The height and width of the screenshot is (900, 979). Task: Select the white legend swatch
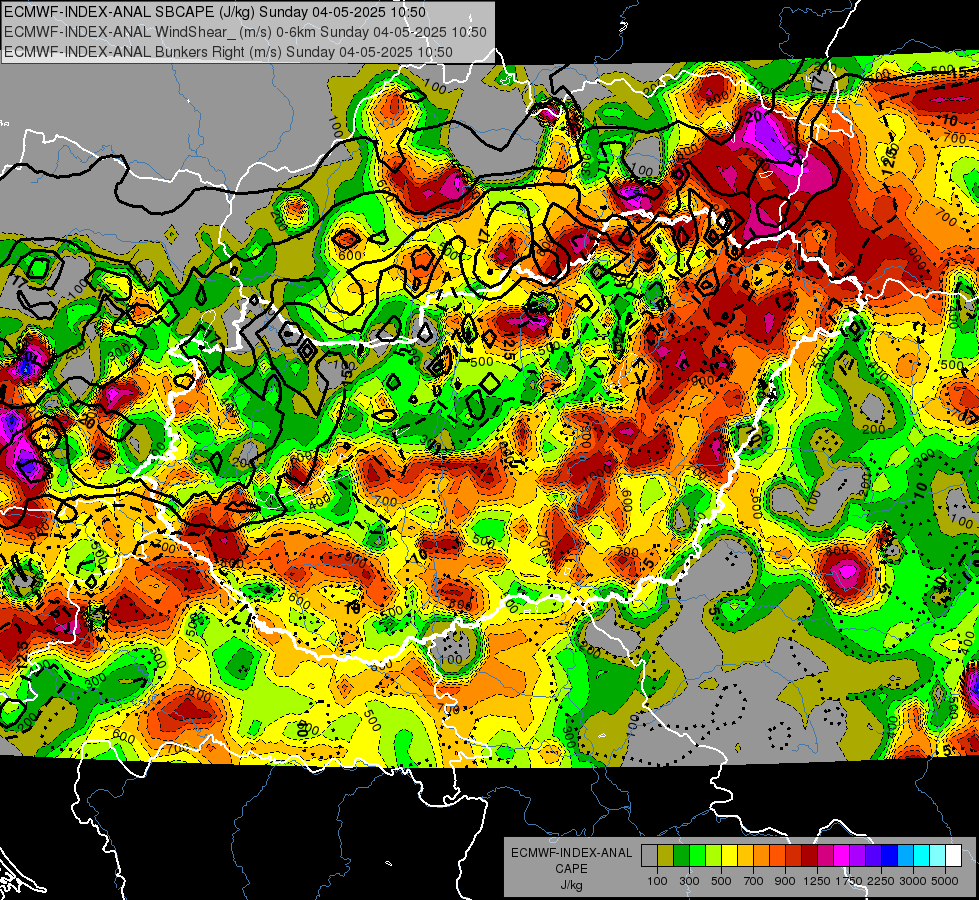point(953,855)
